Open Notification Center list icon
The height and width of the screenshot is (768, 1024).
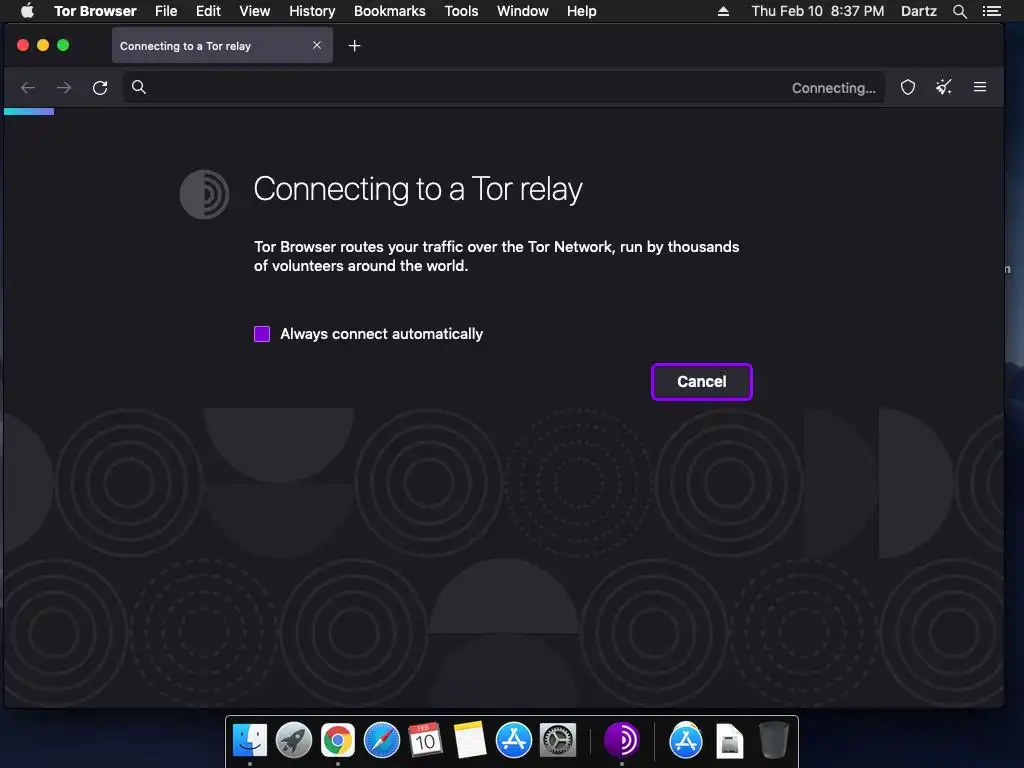coord(991,11)
